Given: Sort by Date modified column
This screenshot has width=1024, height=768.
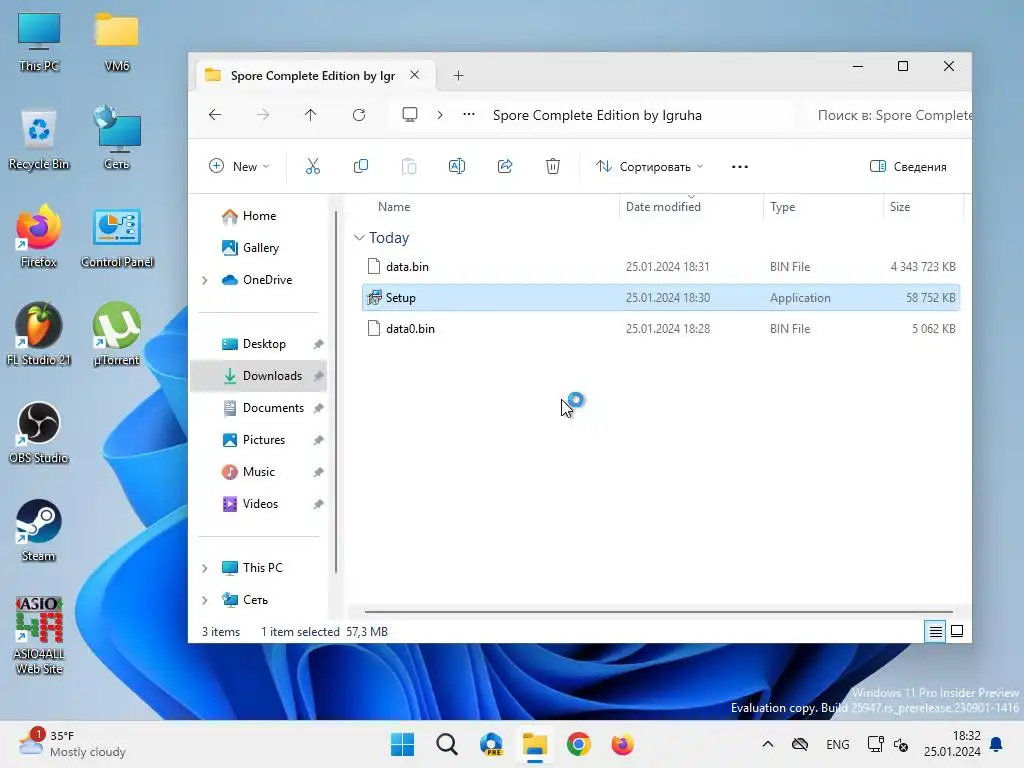Looking at the screenshot, I should (663, 206).
